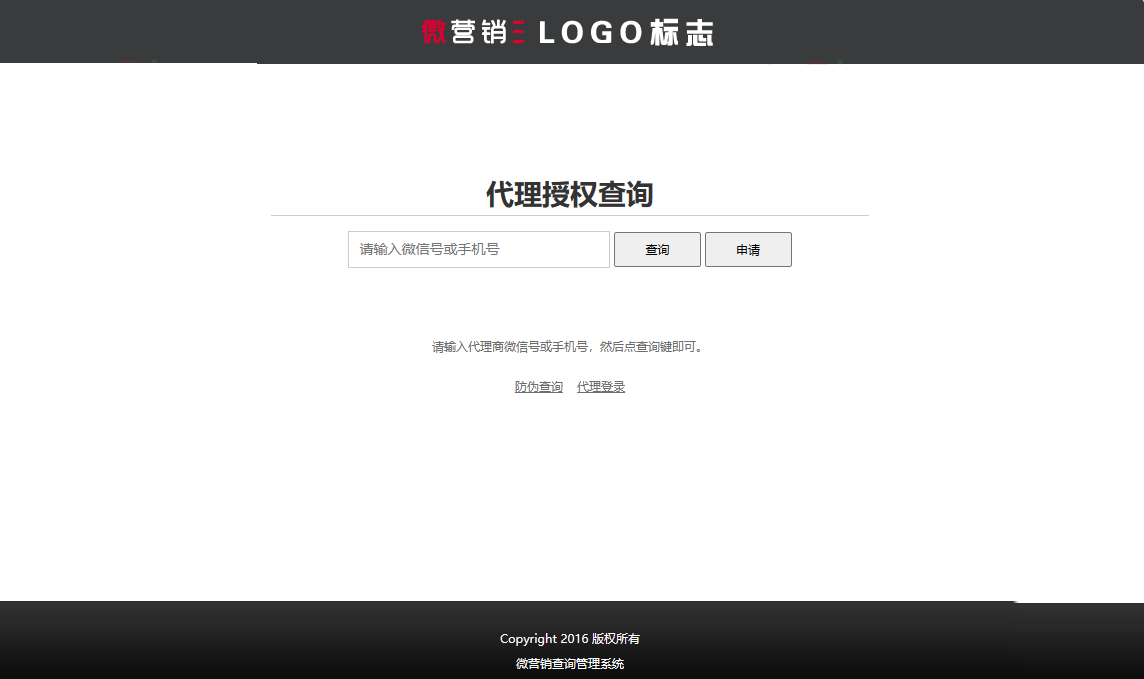
Task: Open the 代理登录 link
Action: coord(600,387)
